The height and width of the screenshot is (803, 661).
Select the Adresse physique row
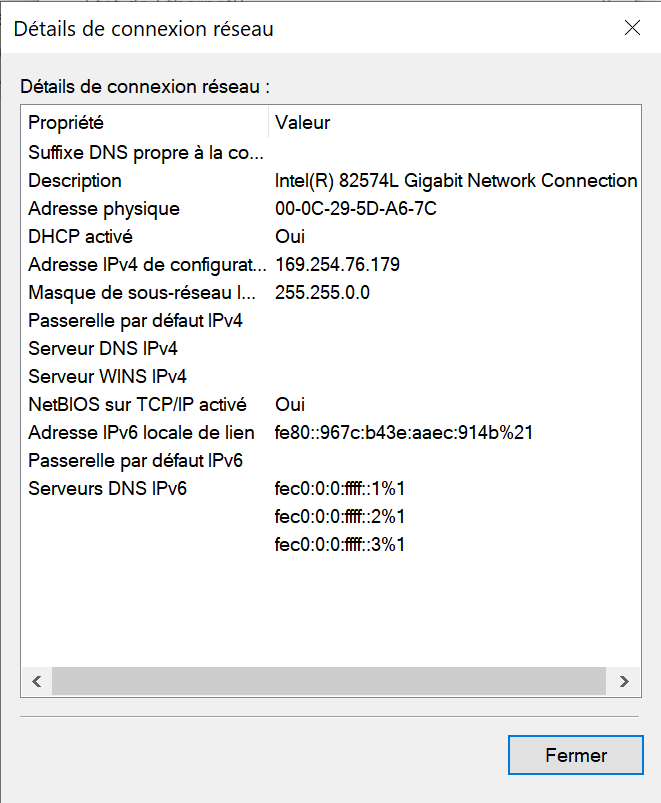click(x=104, y=209)
